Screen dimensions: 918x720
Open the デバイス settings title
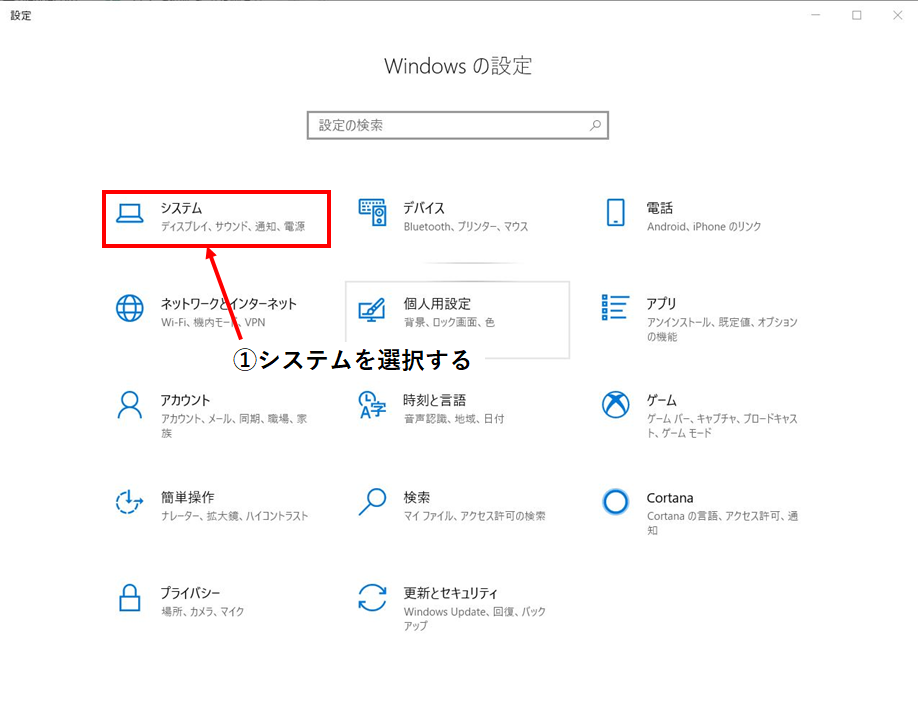pos(424,208)
